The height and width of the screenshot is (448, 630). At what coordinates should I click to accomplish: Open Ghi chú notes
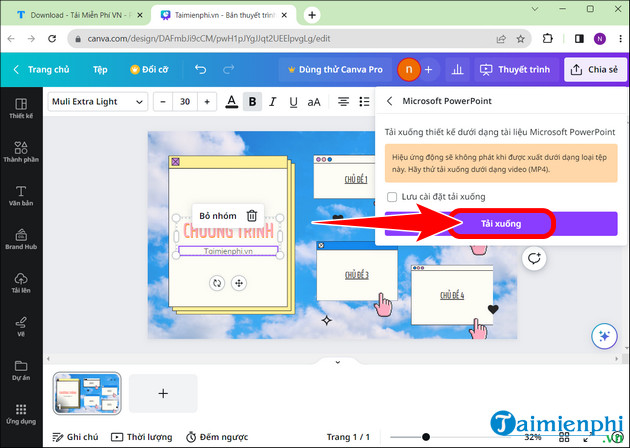75,437
